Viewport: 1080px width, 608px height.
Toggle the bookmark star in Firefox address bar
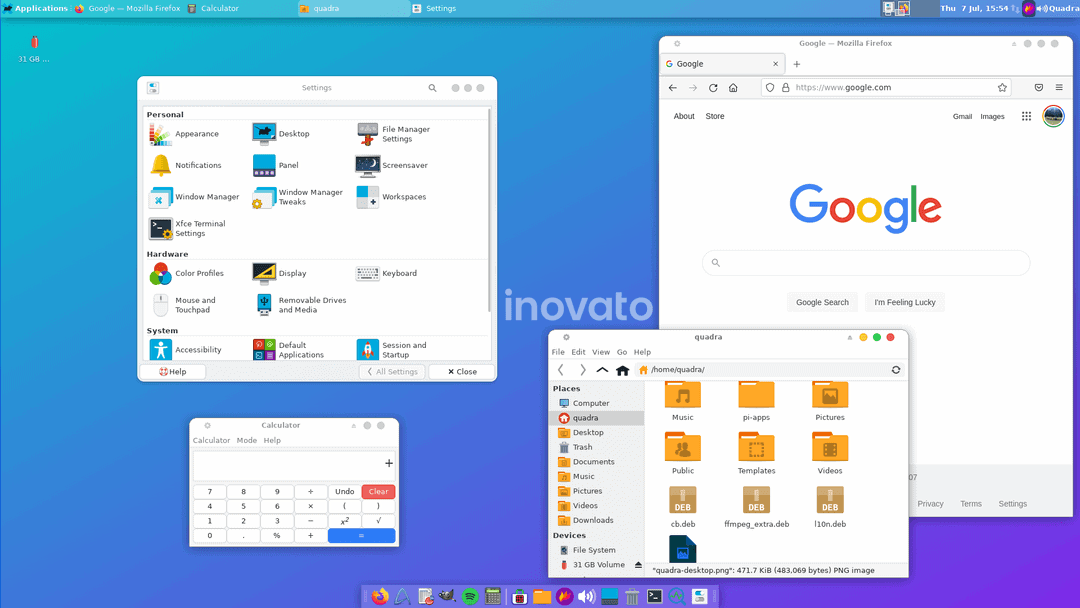1000,87
